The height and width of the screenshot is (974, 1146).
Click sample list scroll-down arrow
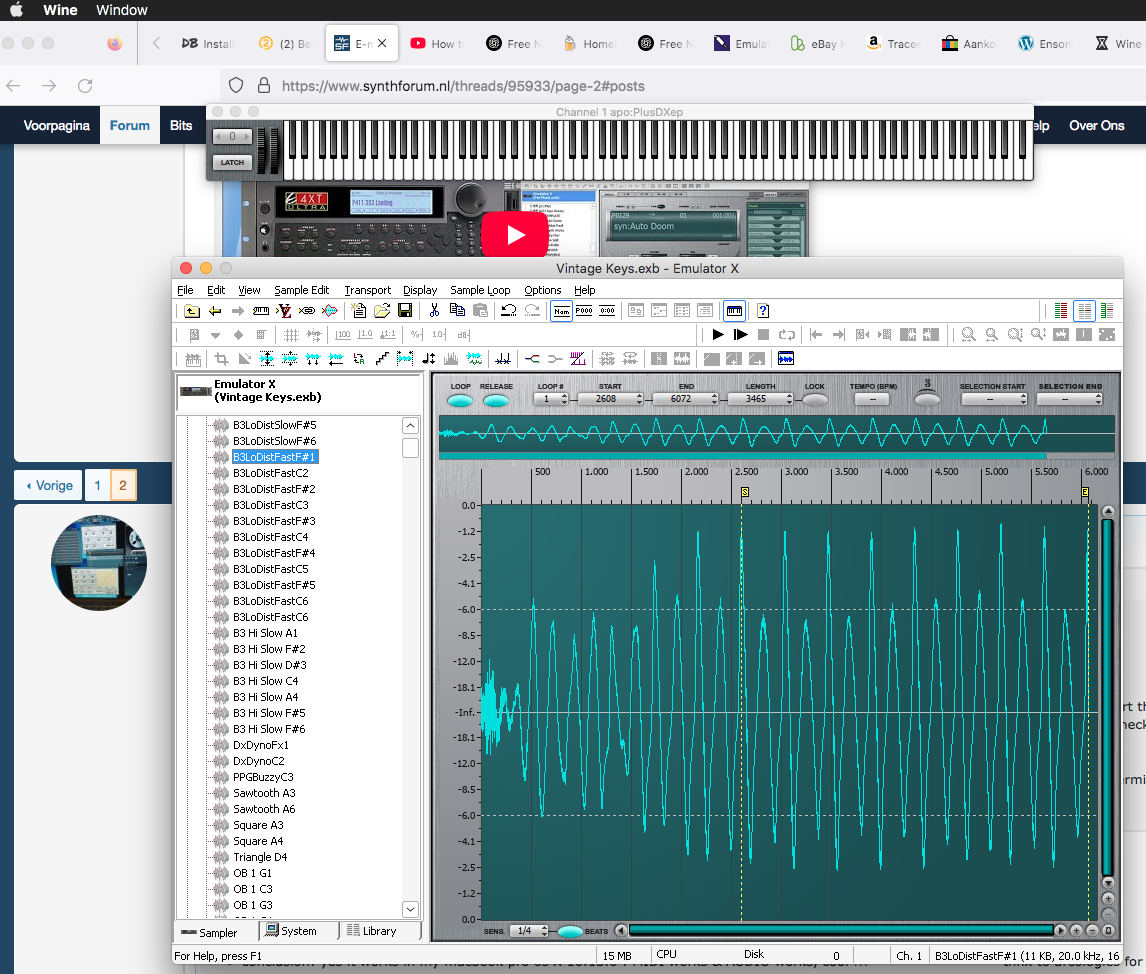411,909
